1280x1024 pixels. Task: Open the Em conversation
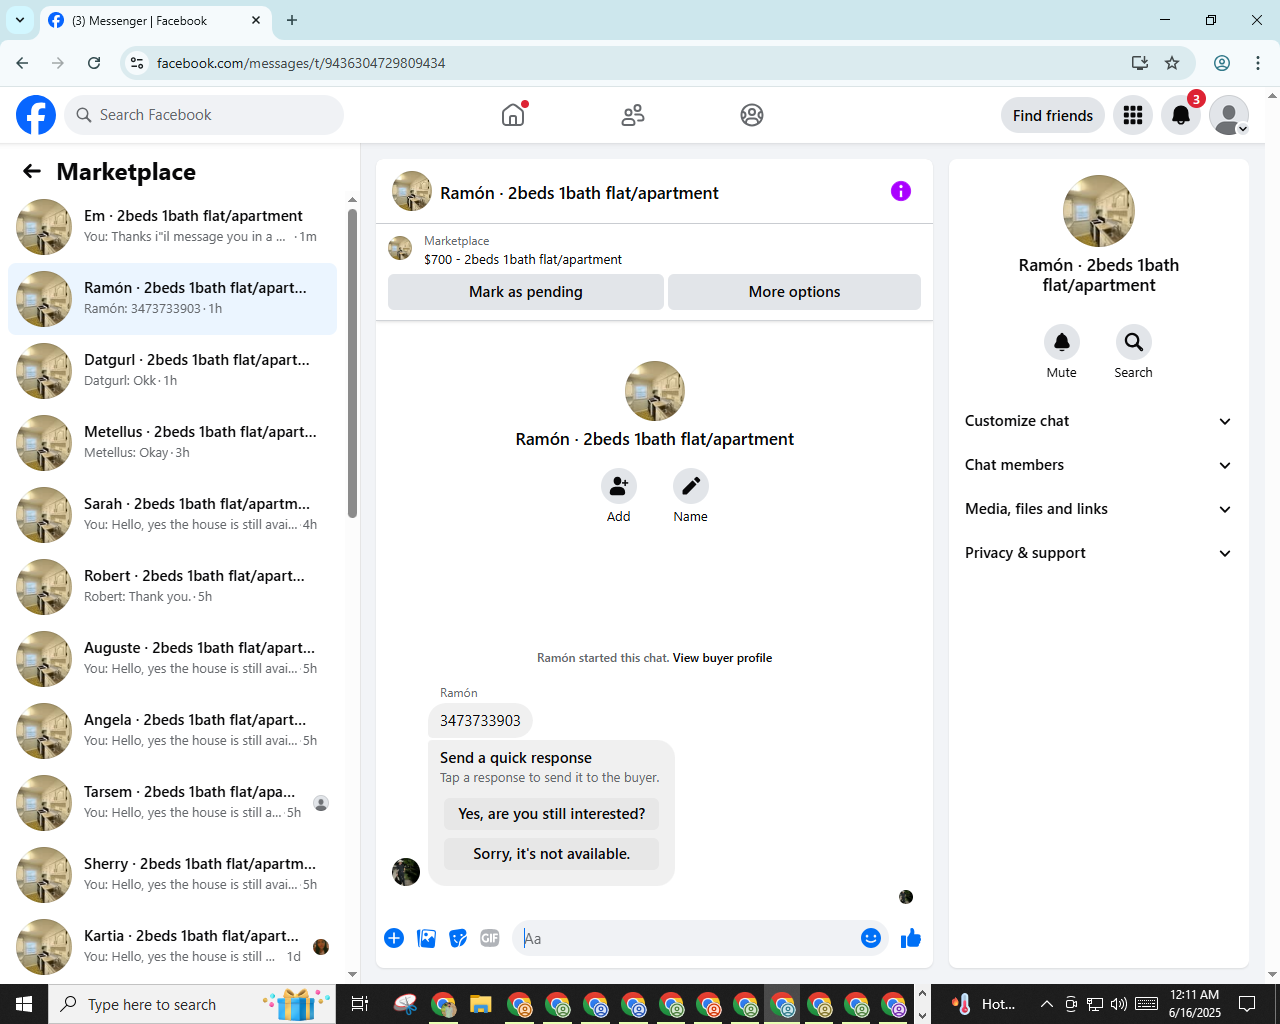pyautogui.click(x=172, y=227)
